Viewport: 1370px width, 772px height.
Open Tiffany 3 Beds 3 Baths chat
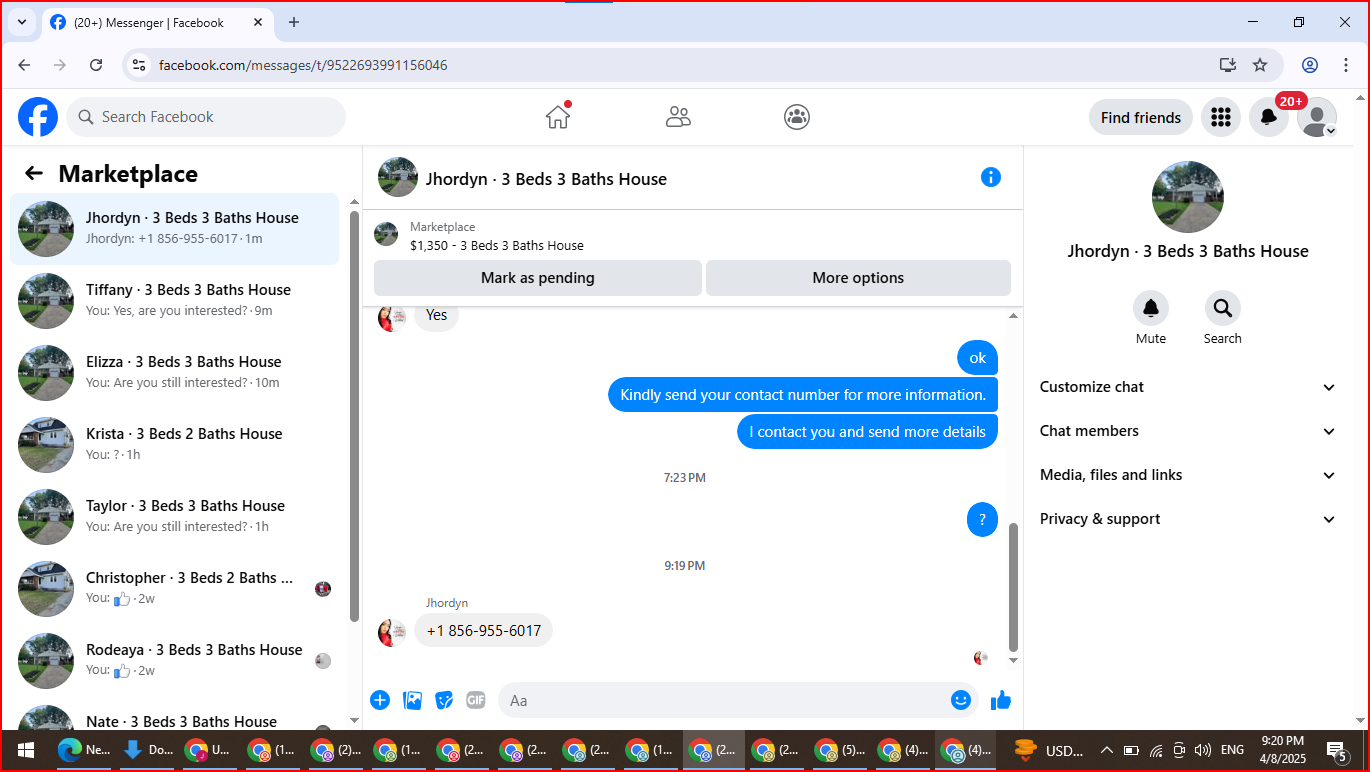(175, 301)
